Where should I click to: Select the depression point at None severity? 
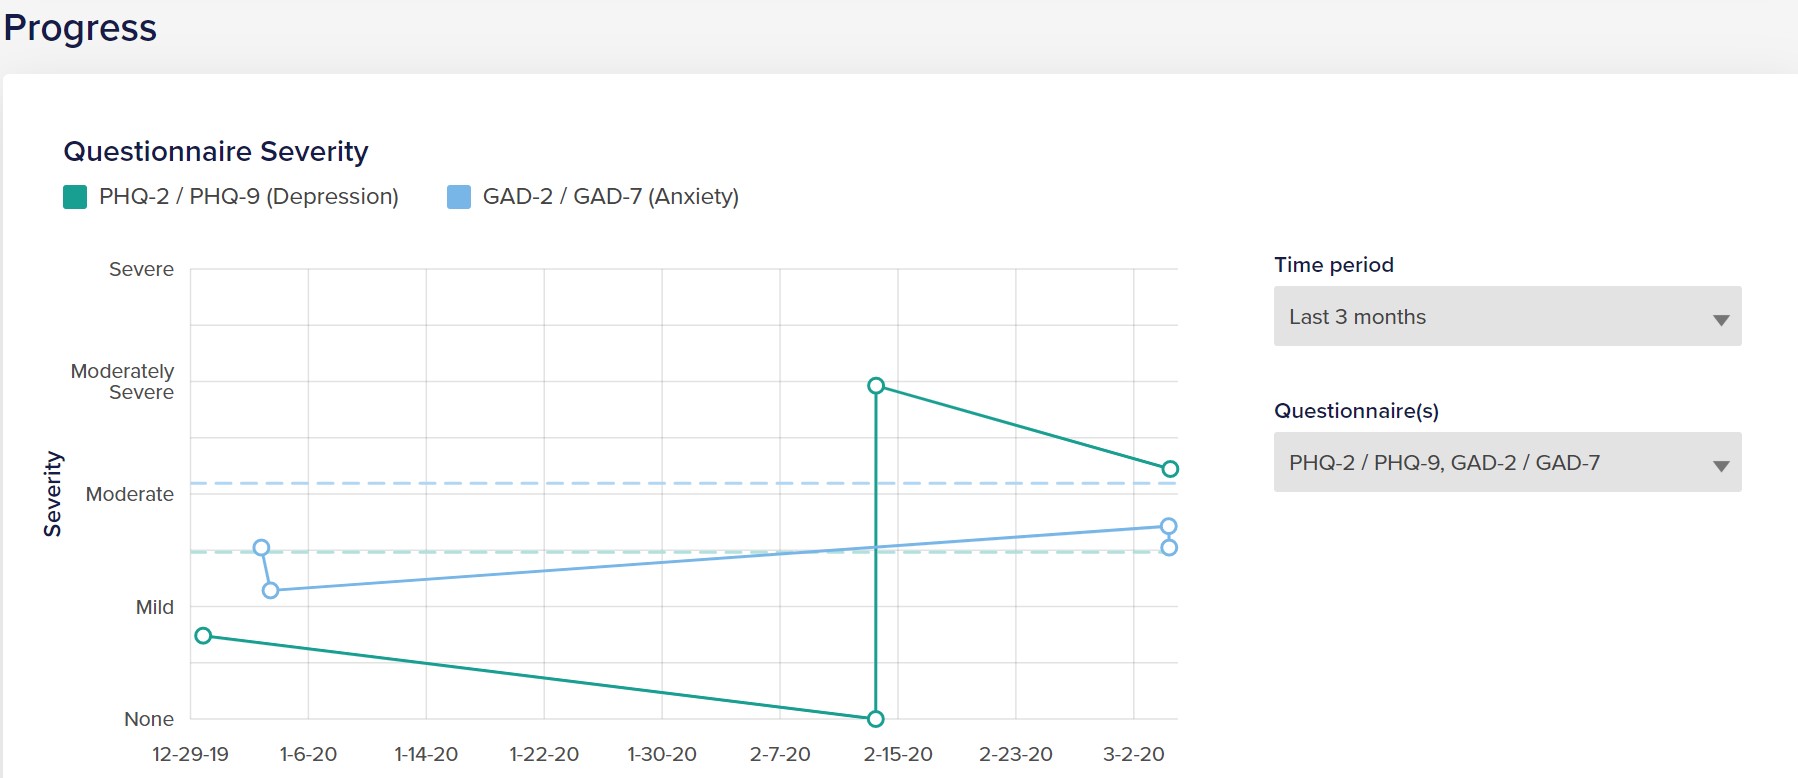tap(876, 719)
